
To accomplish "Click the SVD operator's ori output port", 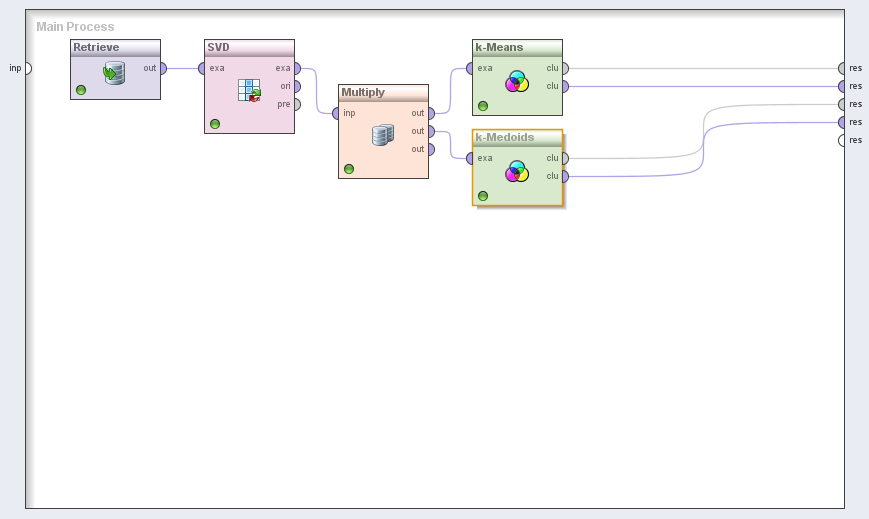I will pyautogui.click(x=297, y=87).
